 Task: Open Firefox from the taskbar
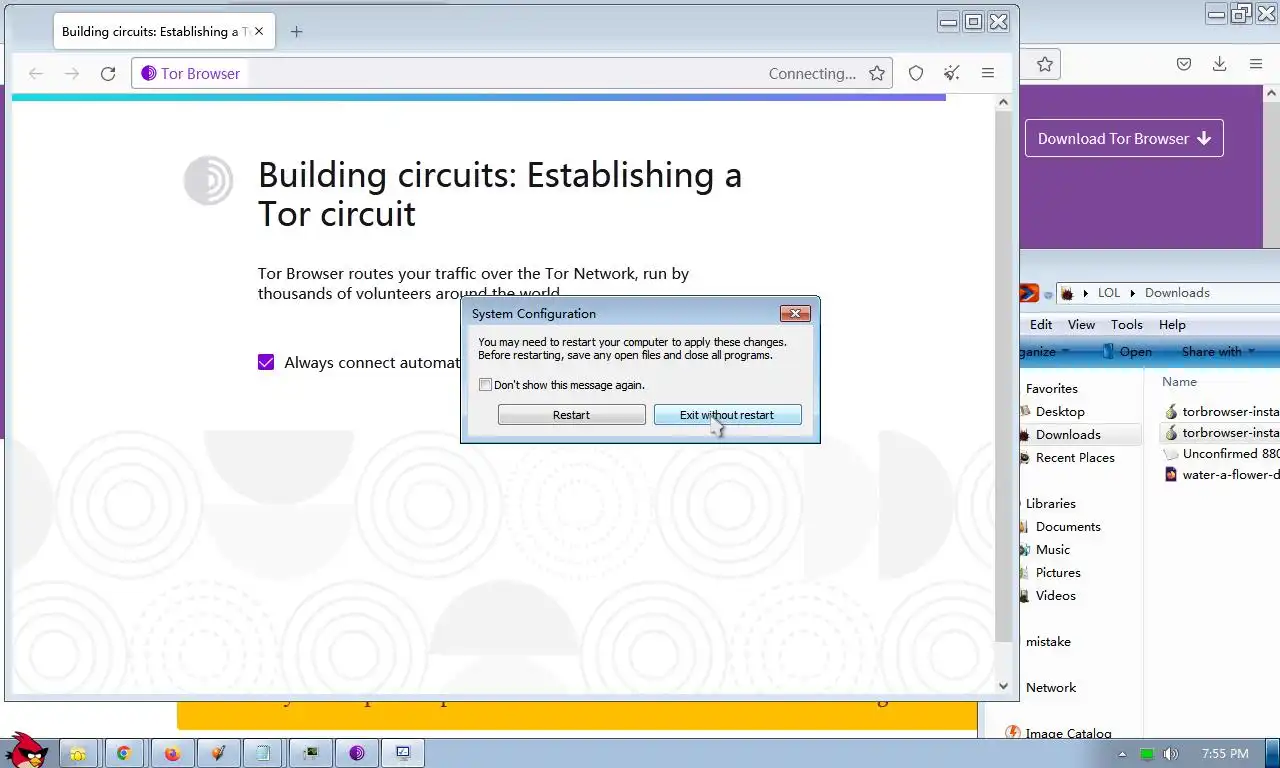(172, 753)
